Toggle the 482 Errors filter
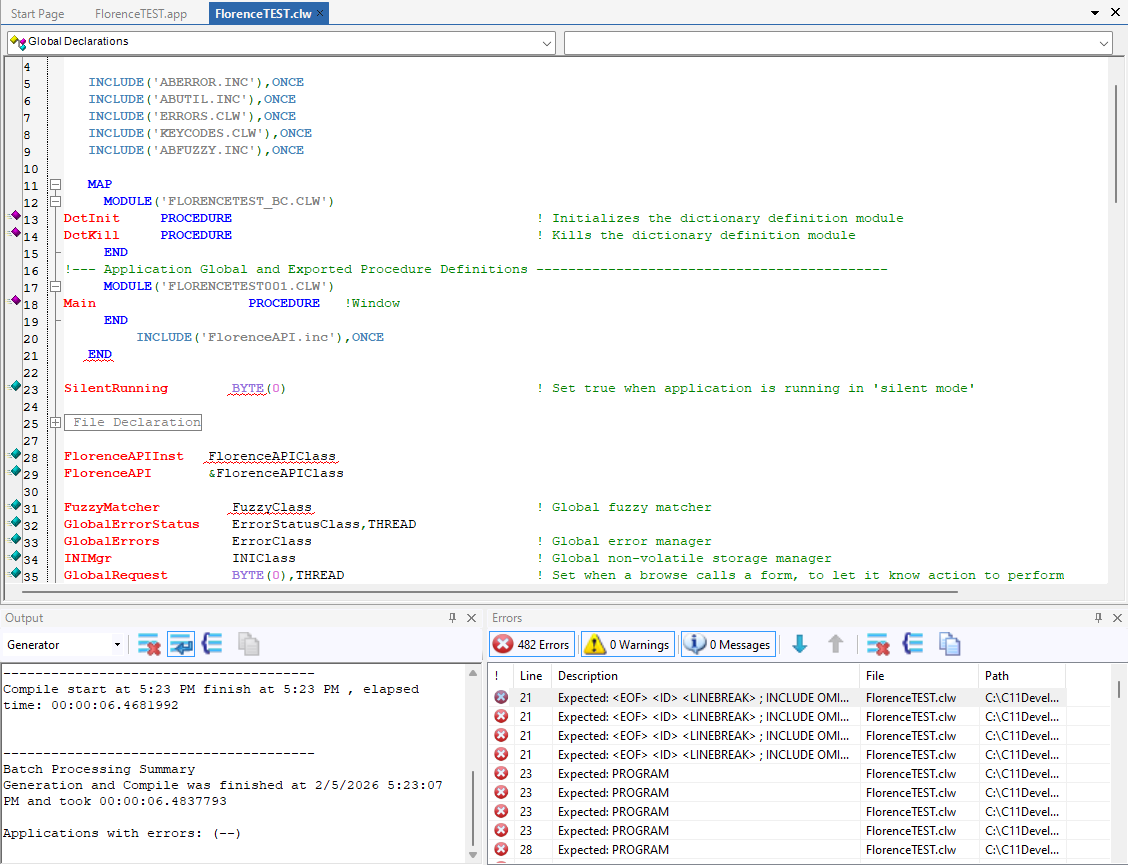This screenshot has height=865, width=1128. coord(532,645)
